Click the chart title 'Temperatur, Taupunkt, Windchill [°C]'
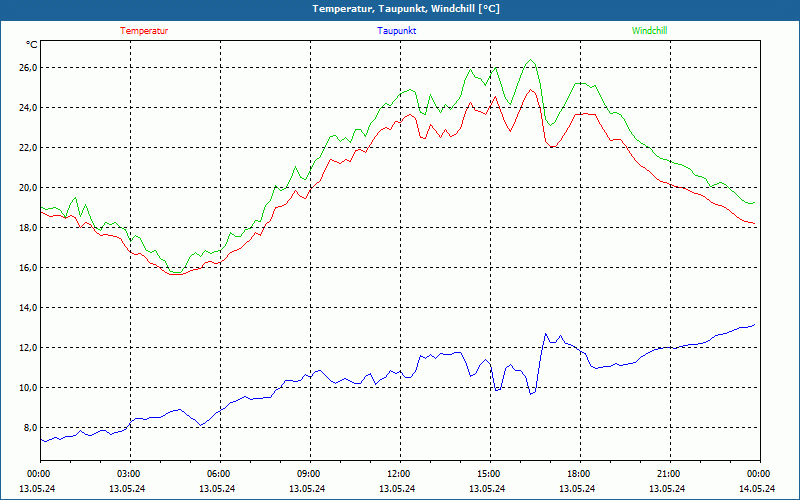 pos(406,9)
